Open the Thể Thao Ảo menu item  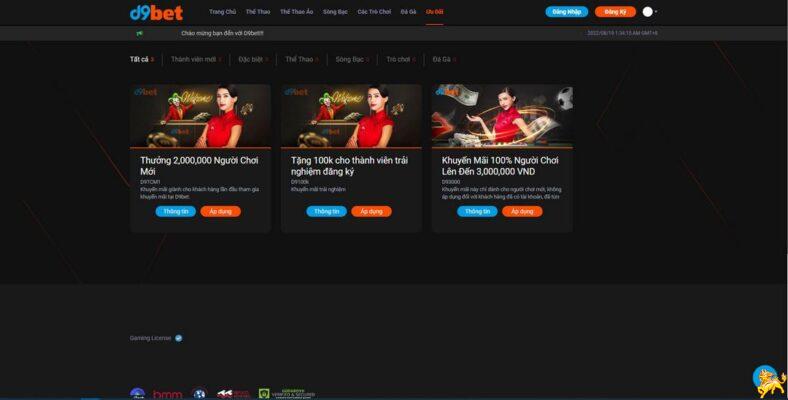coord(297,12)
